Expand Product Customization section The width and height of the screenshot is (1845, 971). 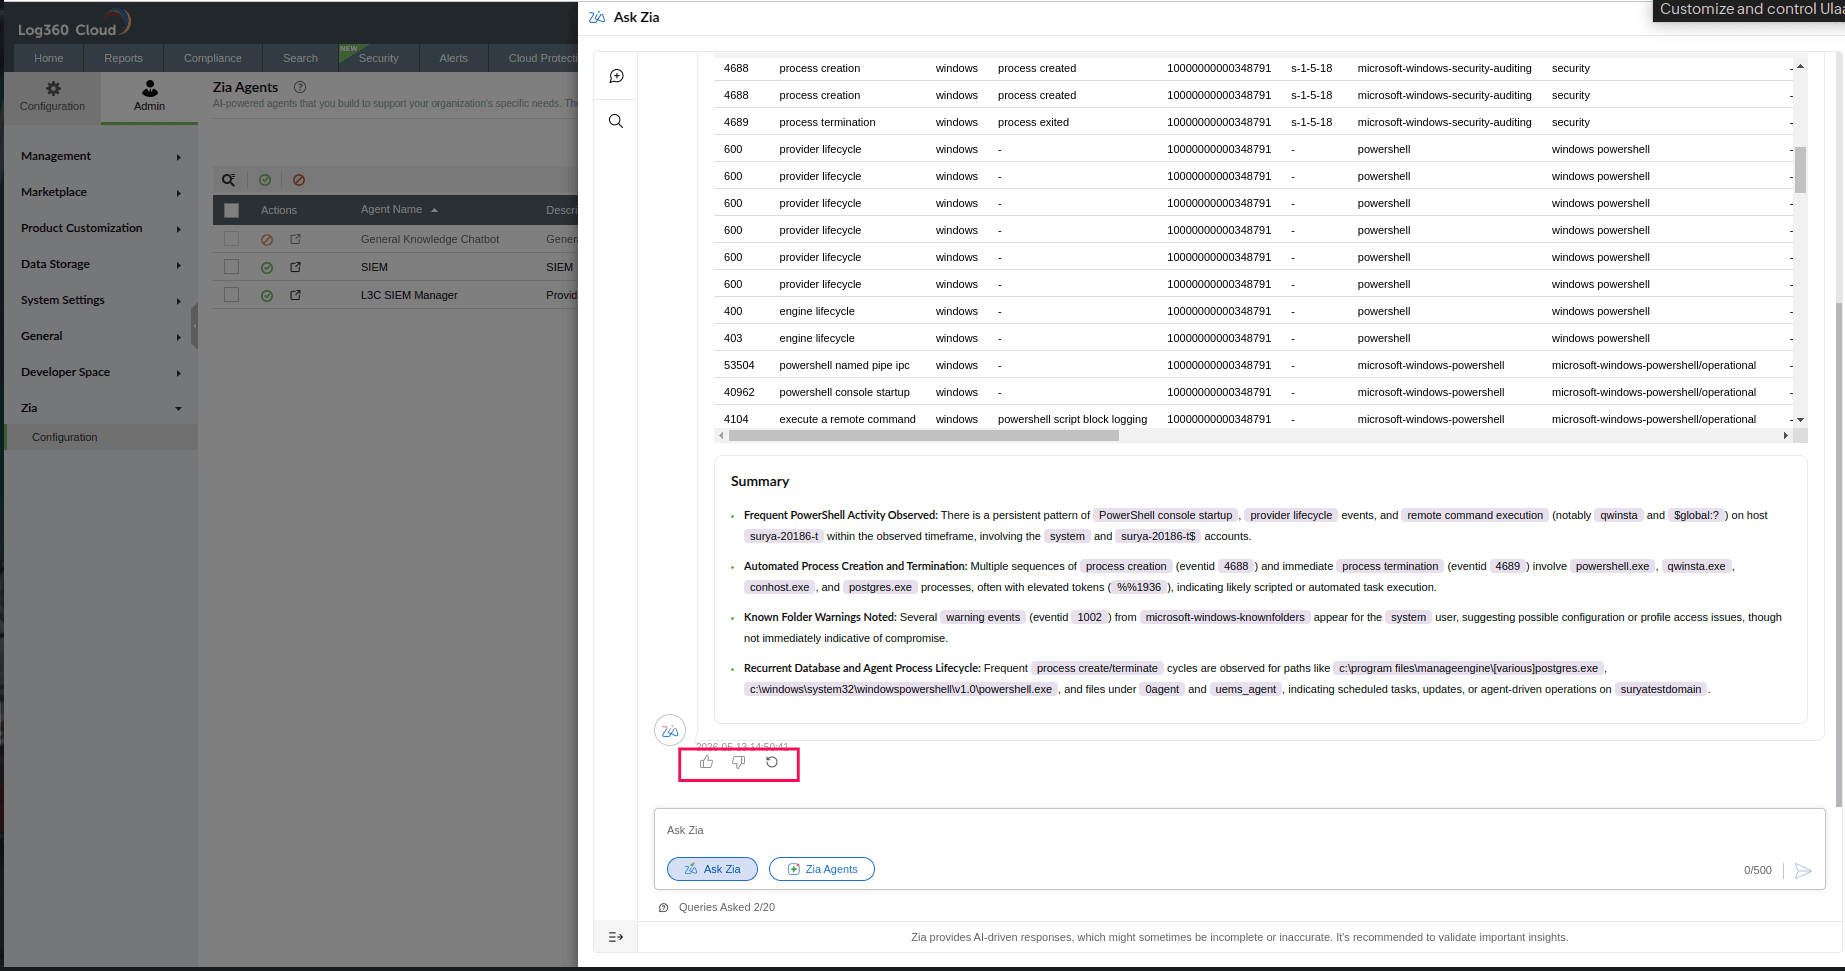click(100, 228)
